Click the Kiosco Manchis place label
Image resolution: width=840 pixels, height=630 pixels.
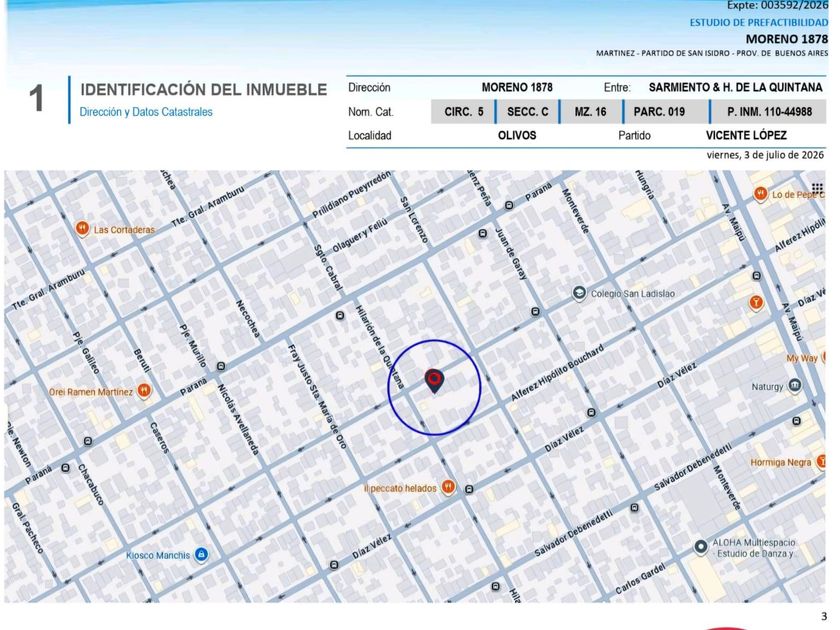point(158,556)
